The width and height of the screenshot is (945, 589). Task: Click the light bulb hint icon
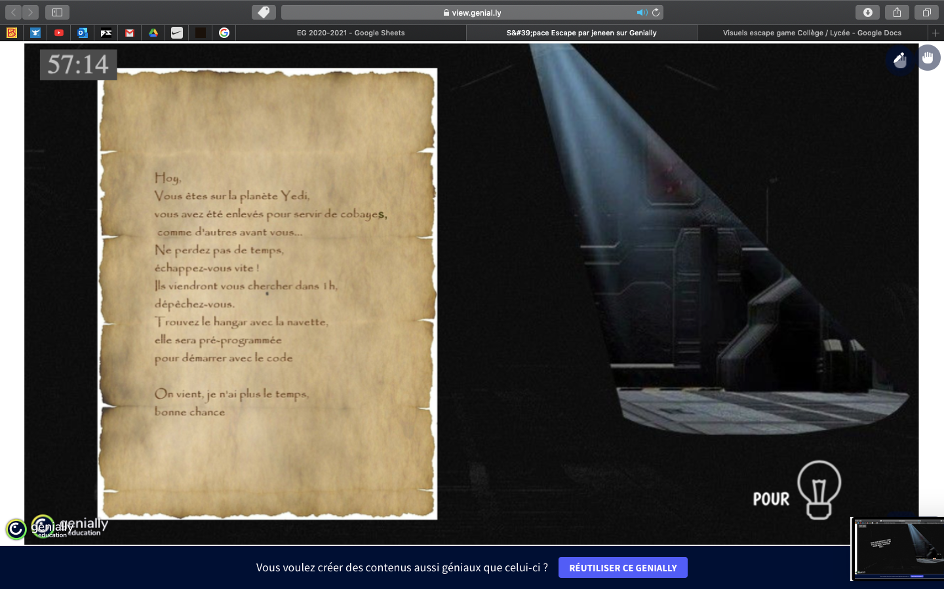819,490
